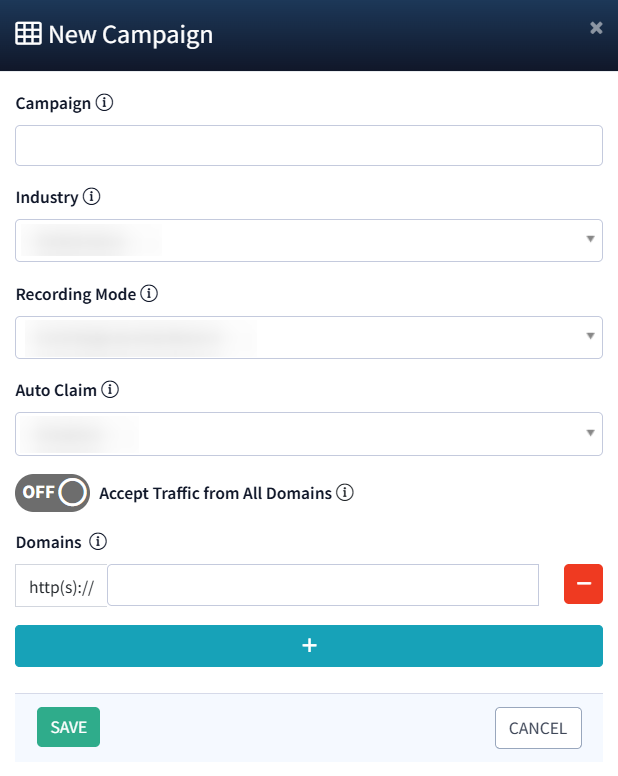The width and height of the screenshot is (618, 776).
Task: Show info tooltip icon for Industry
Action: click(x=91, y=197)
